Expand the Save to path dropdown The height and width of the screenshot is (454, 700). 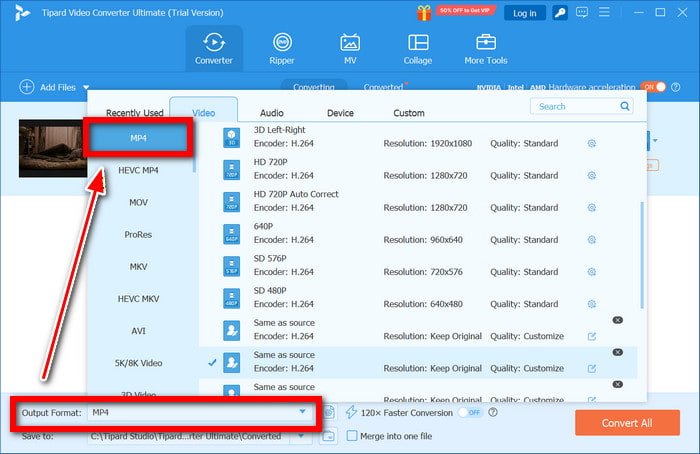tap(303, 436)
